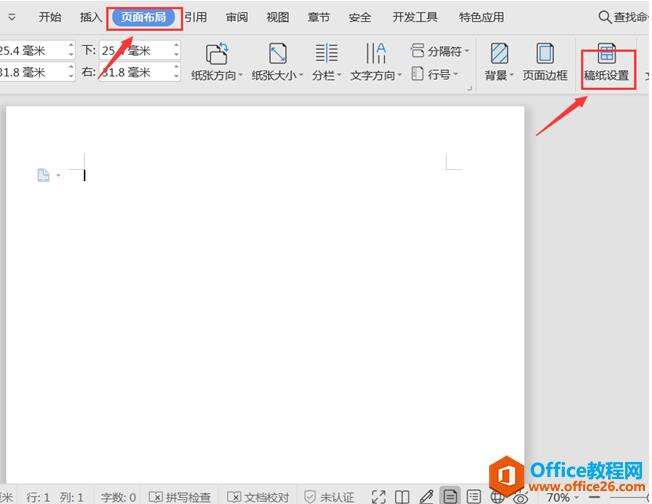Viewport: 652px width, 504px height.
Task: Expand the 文字方向 dropdown arrow
Action: [399, 75]
